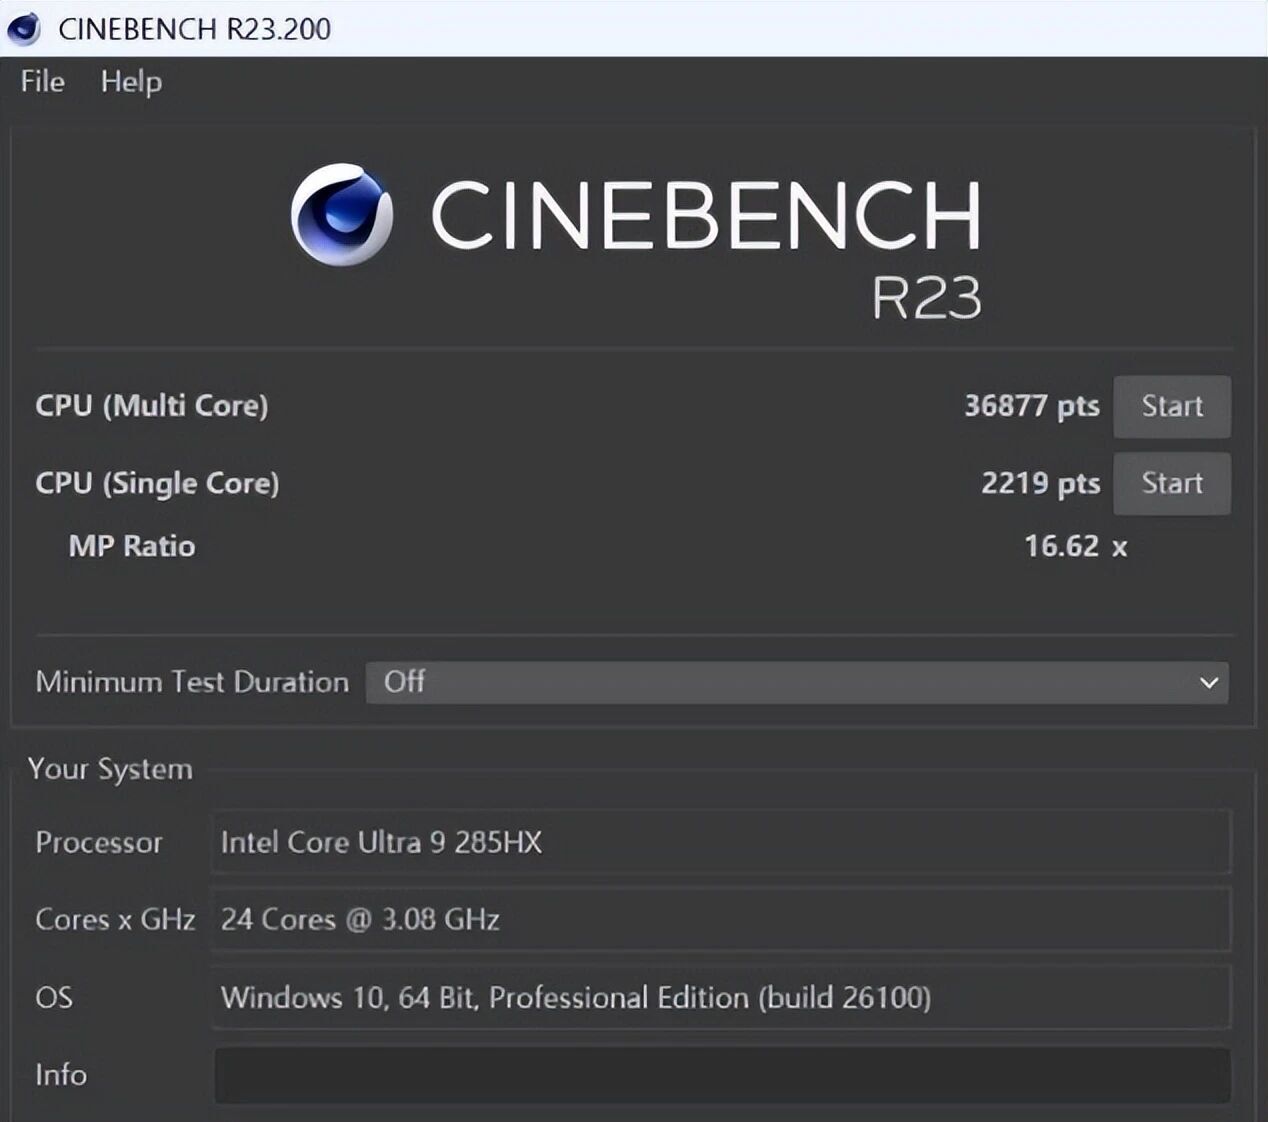Click the MP Ratio label

point(132,546)
